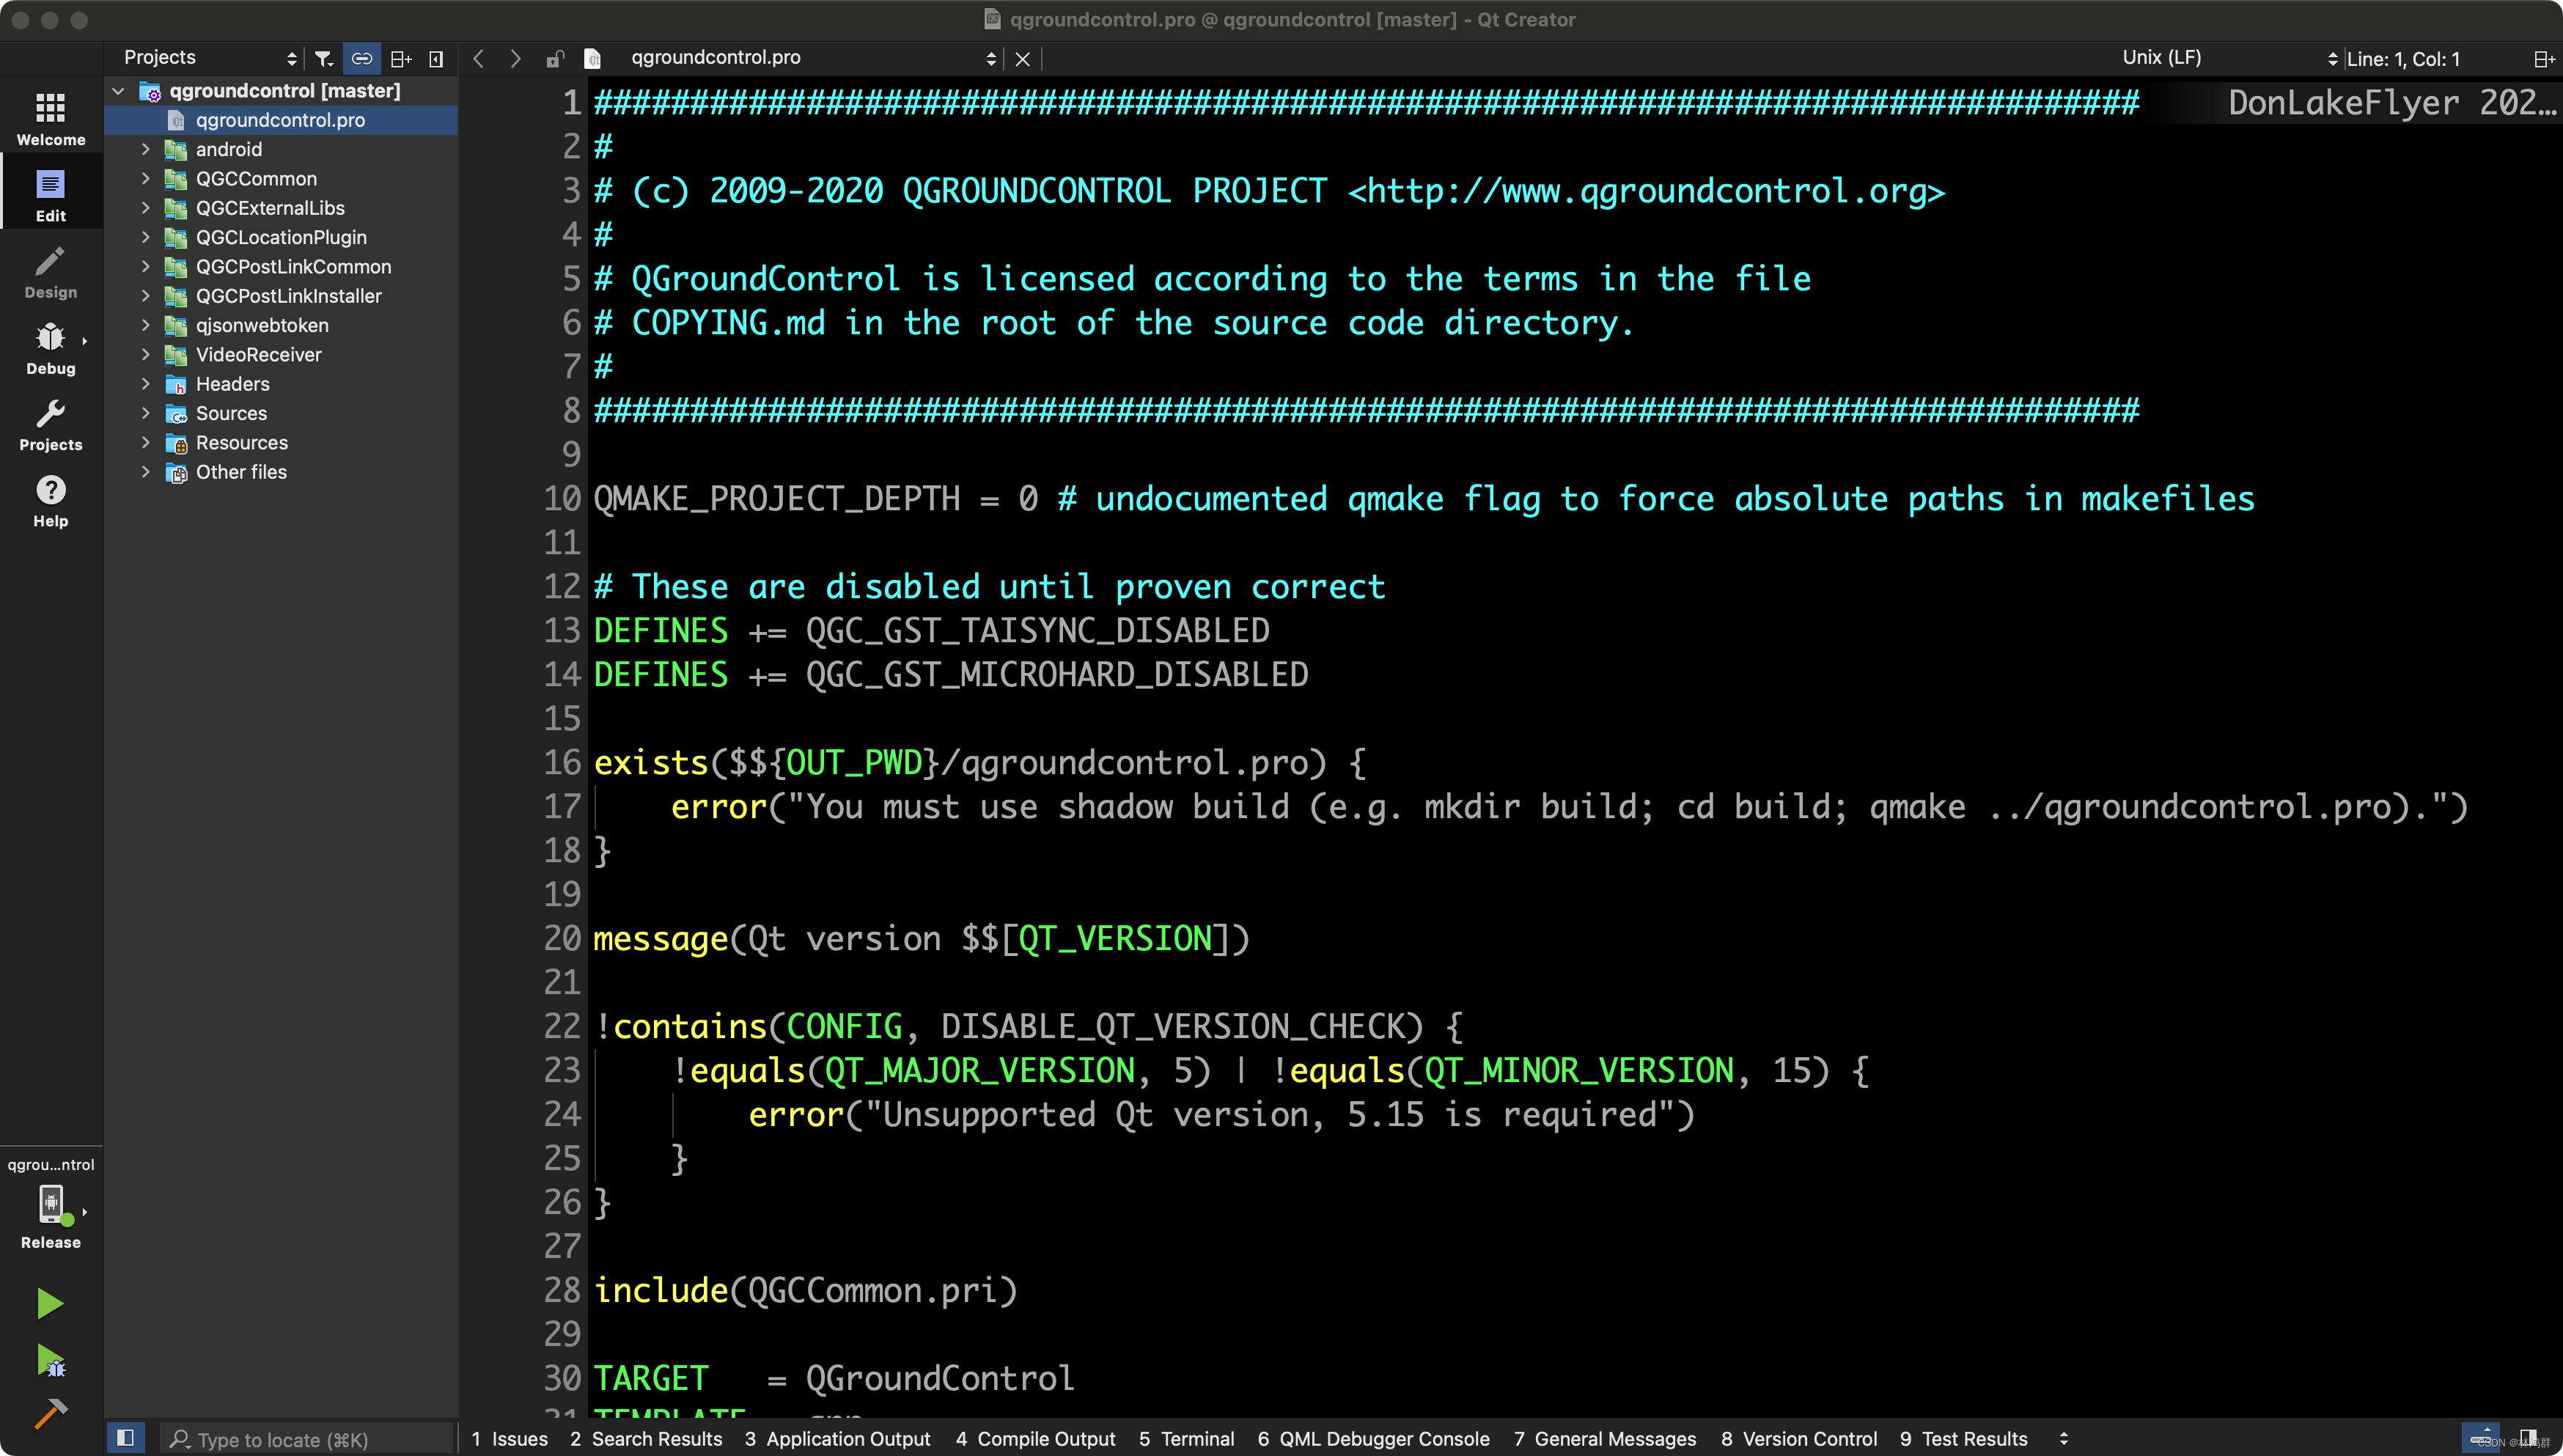Close the qgroundcontrol.pro document
Image resolution: width=2563 pixels, height=1456 pixels.
coord(1022,59)
